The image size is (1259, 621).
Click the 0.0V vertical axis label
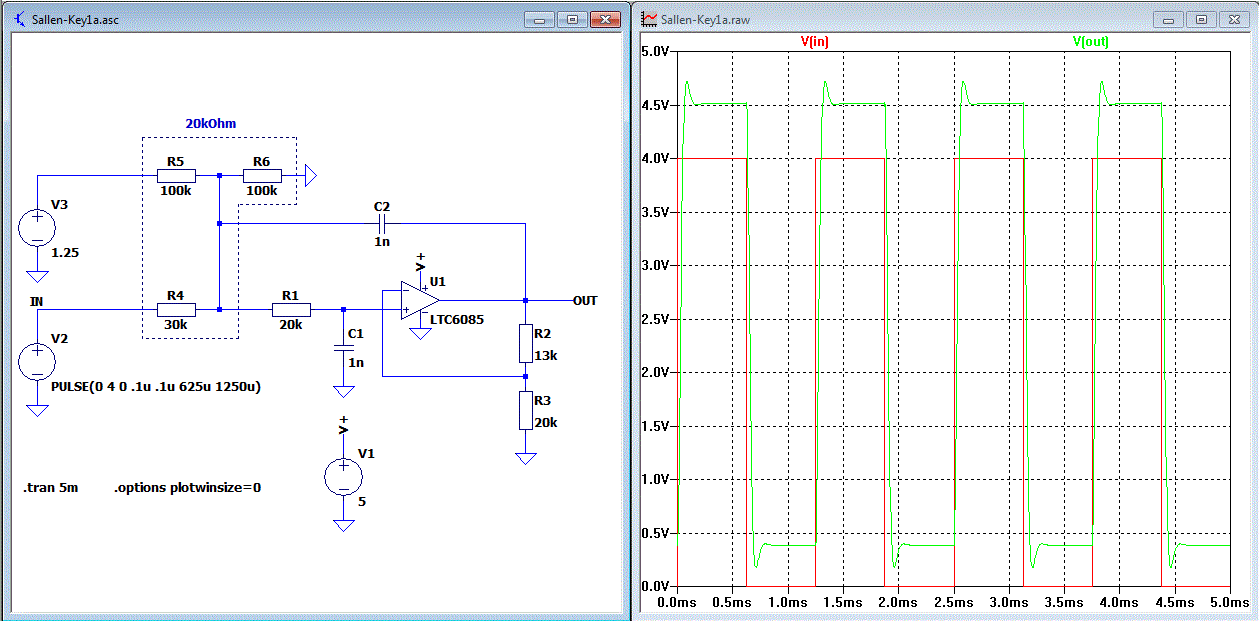pos(654,586)
